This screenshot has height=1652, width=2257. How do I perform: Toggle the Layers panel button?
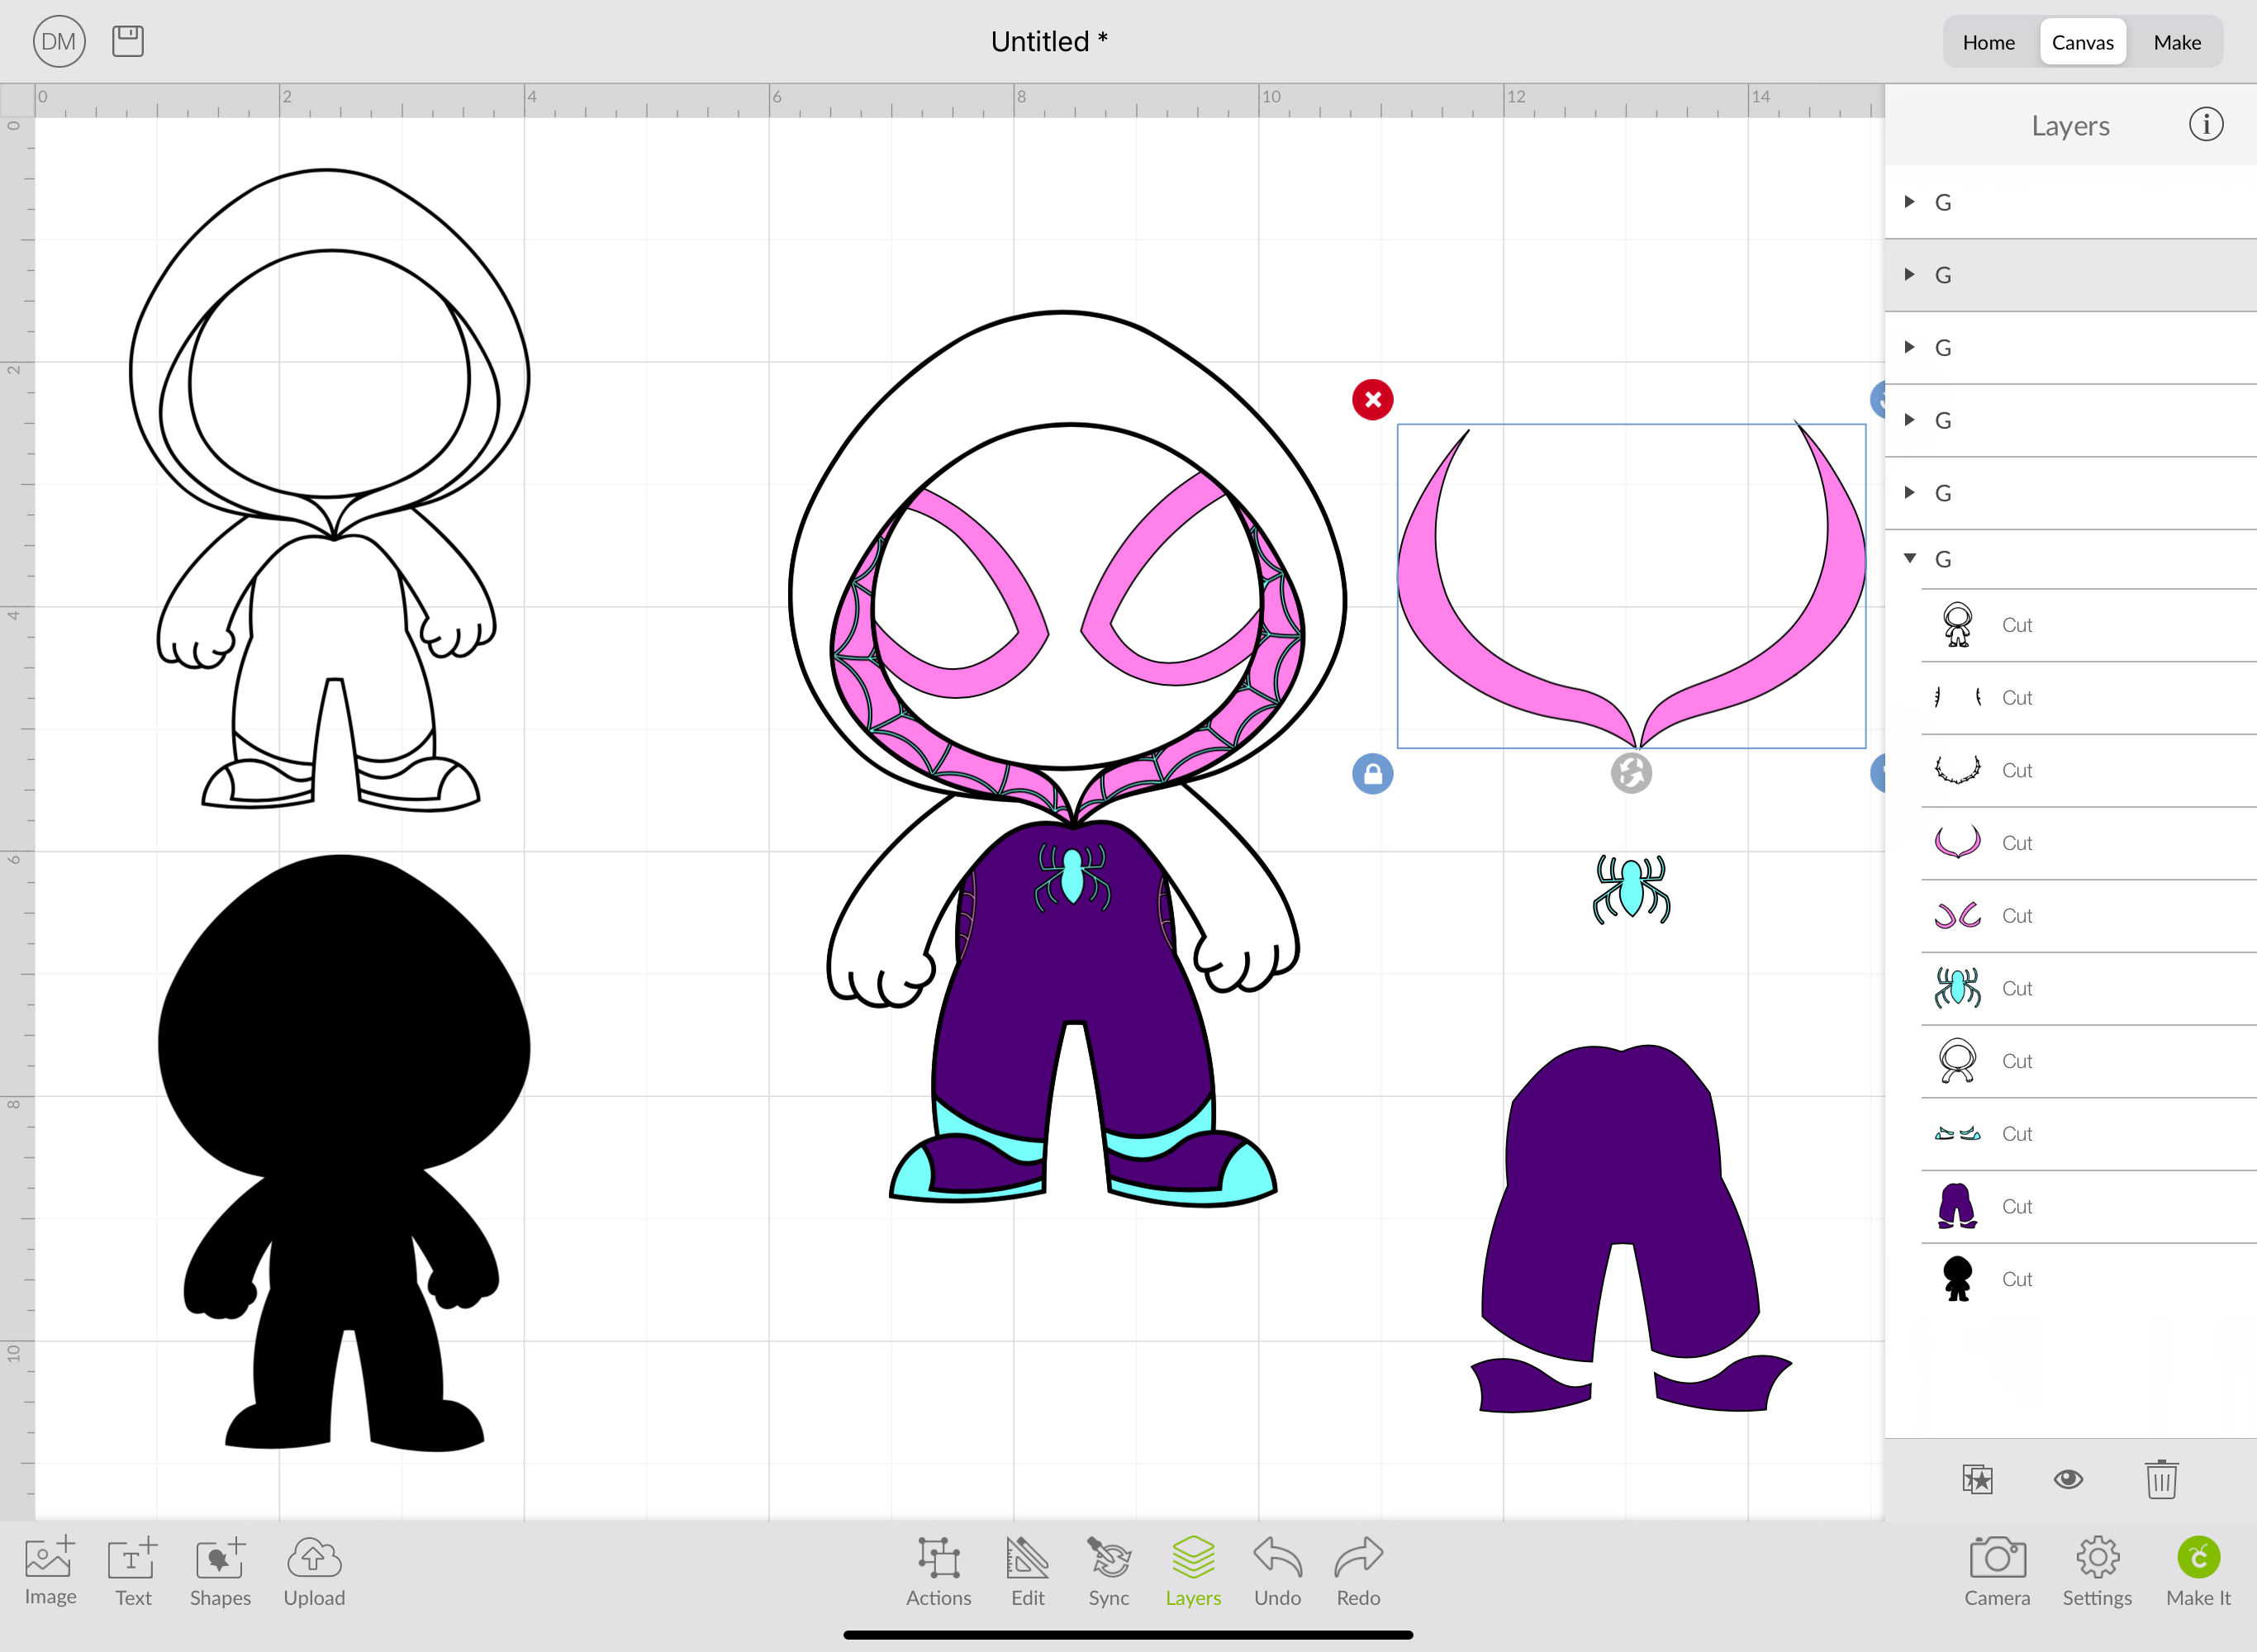click(x=1193, y=1571)
